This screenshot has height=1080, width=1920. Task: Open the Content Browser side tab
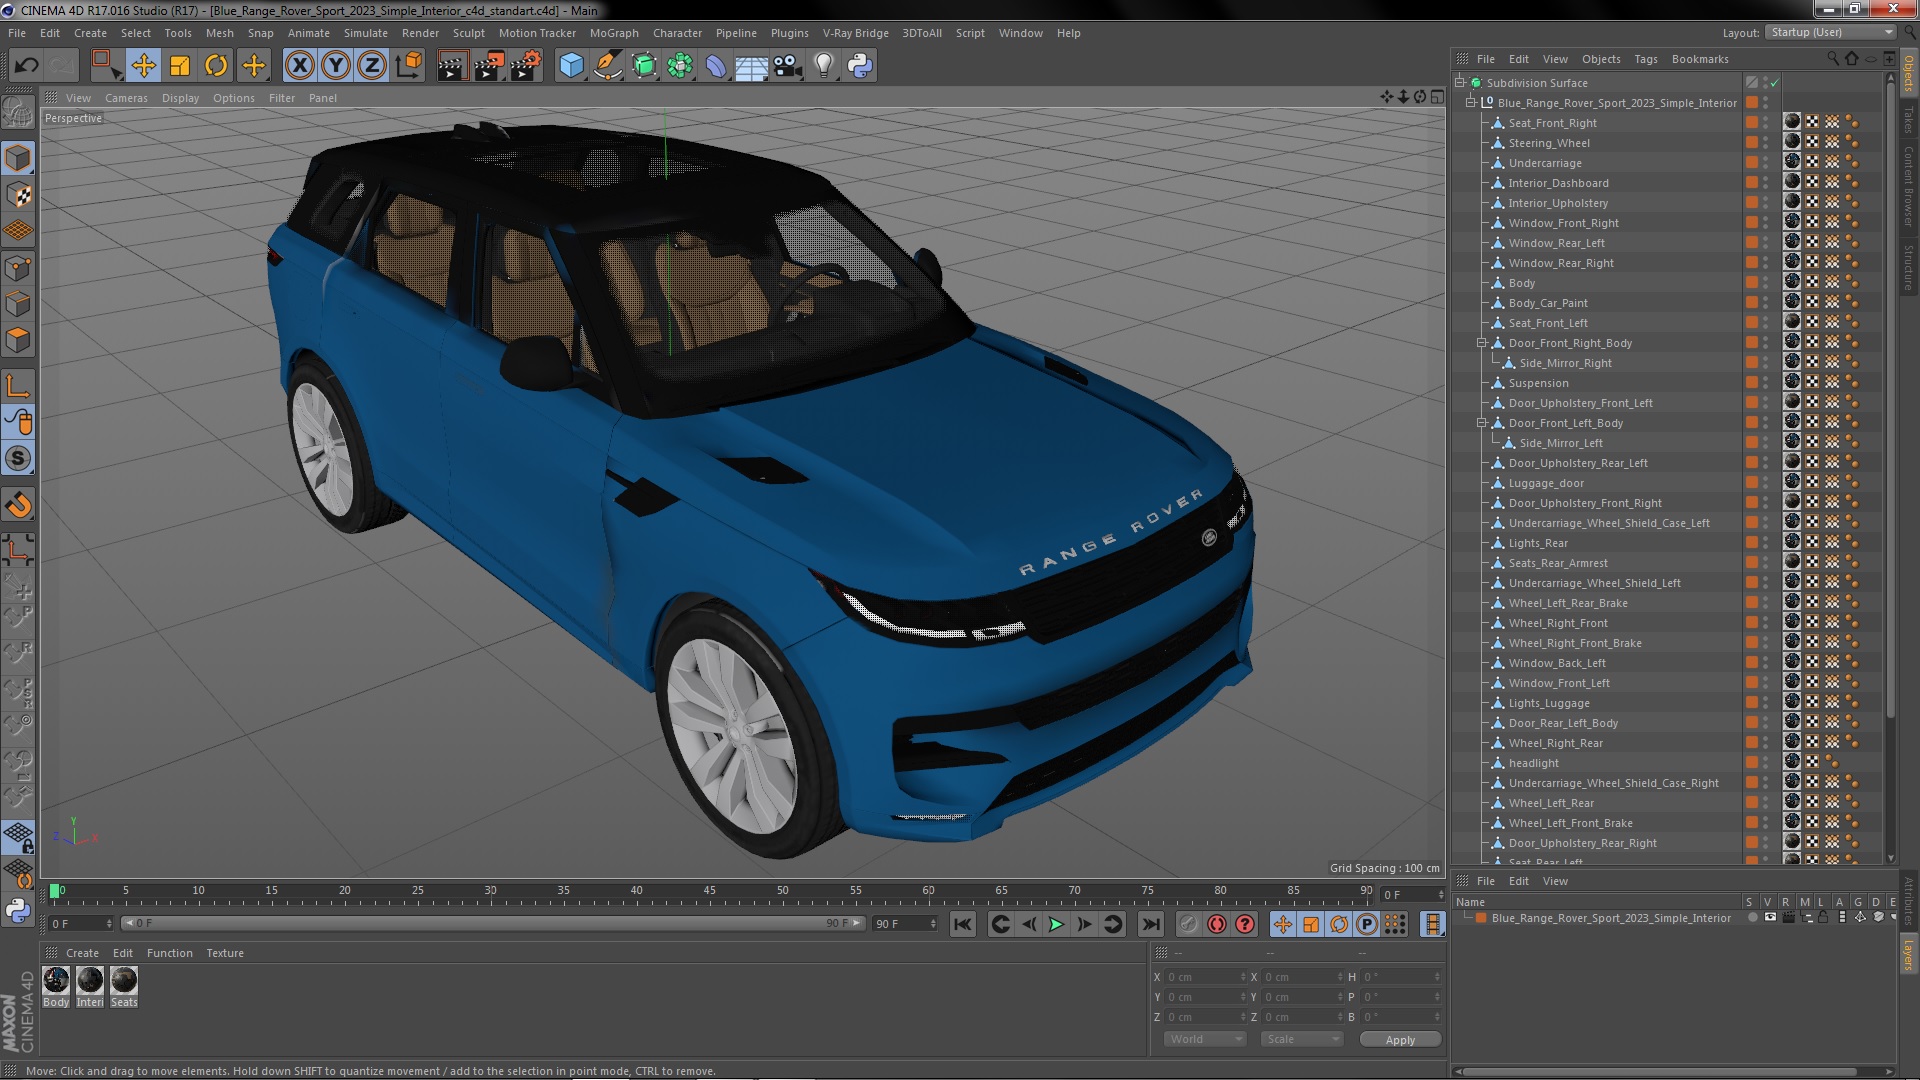(x=1908, y=186)
